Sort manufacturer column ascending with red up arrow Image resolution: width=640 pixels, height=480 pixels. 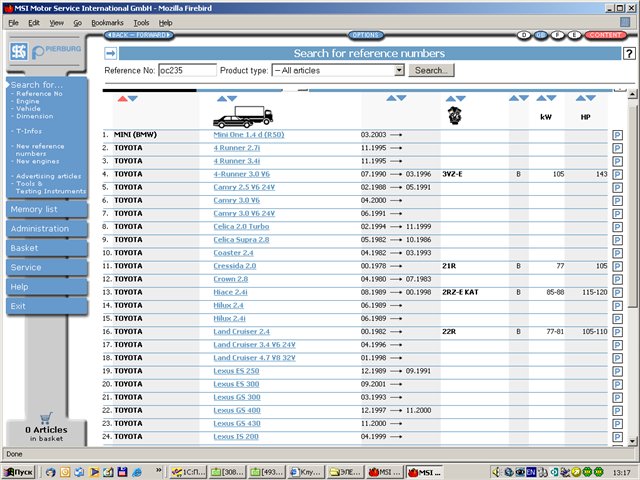coord(122,99)
